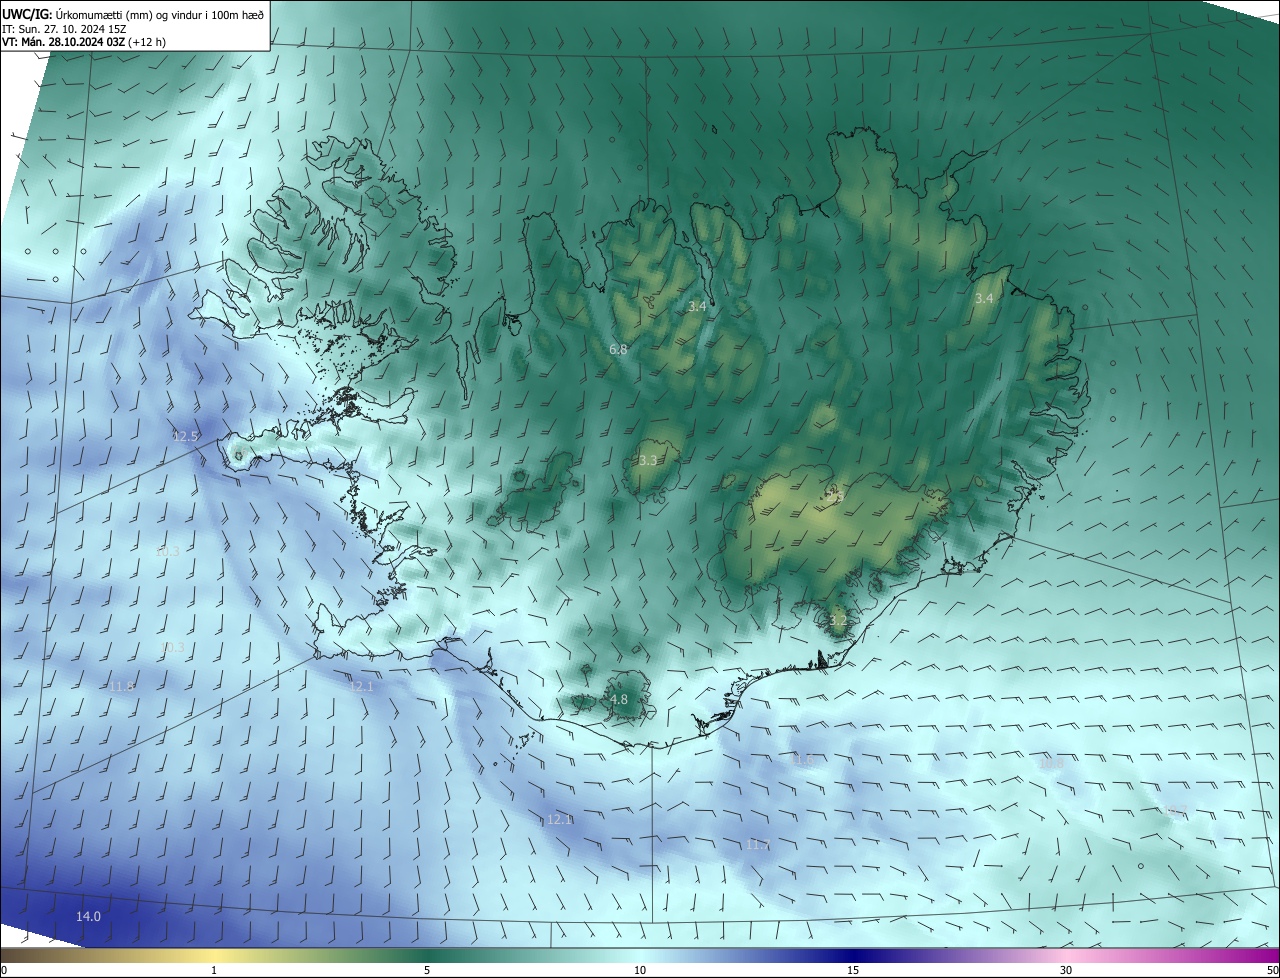Viewport: 1280px width, 978px height.
Task: Click the 11.7 value label
Action: pyautogui.click(x=758, y=845)
